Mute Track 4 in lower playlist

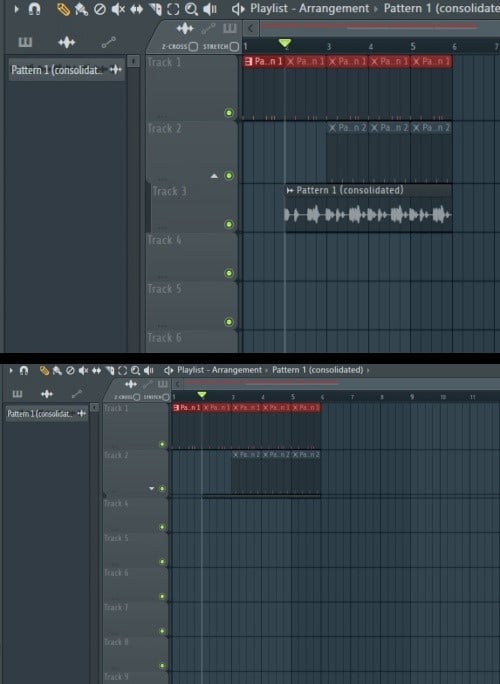click(162, 527)
